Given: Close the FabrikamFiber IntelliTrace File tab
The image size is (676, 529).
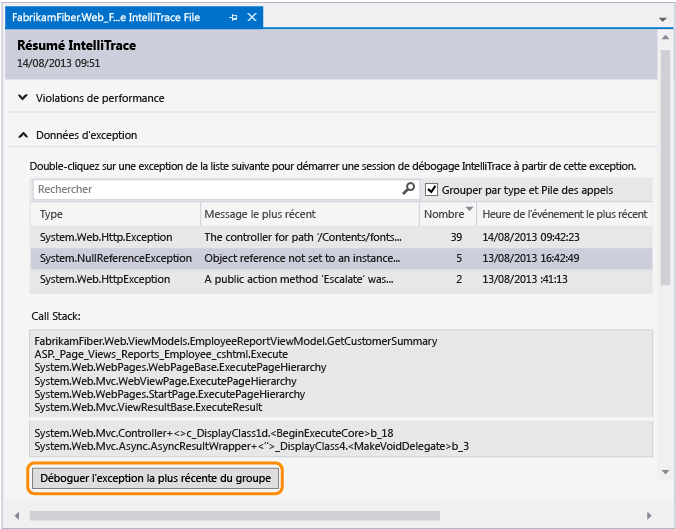Looking at the screenshot, I should [x=252, y=17].
